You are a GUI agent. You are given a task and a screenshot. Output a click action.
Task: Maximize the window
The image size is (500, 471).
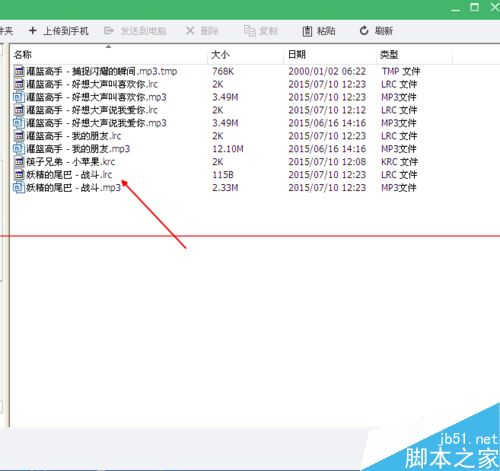coord(474,7)
